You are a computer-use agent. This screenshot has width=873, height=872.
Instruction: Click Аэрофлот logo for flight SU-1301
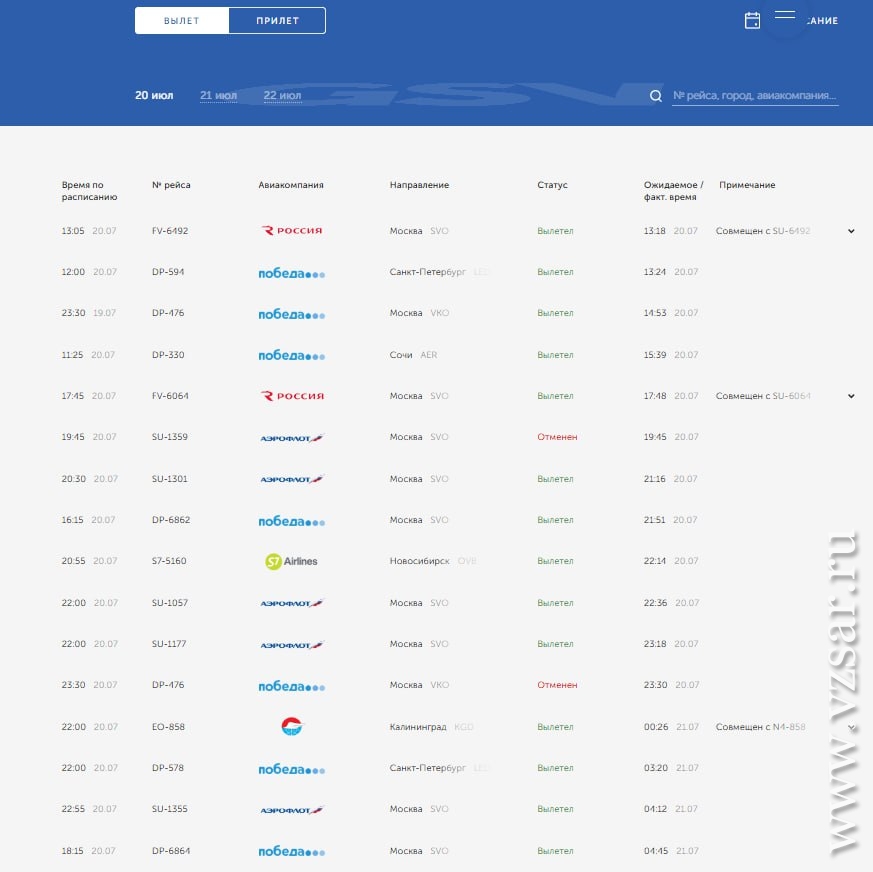pos(292,479)
